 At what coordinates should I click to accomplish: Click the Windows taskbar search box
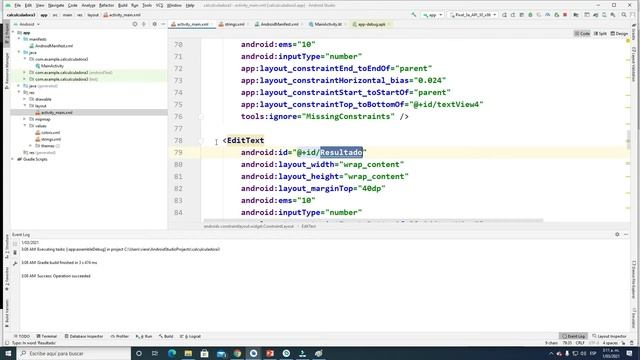[x=73, y=353]
